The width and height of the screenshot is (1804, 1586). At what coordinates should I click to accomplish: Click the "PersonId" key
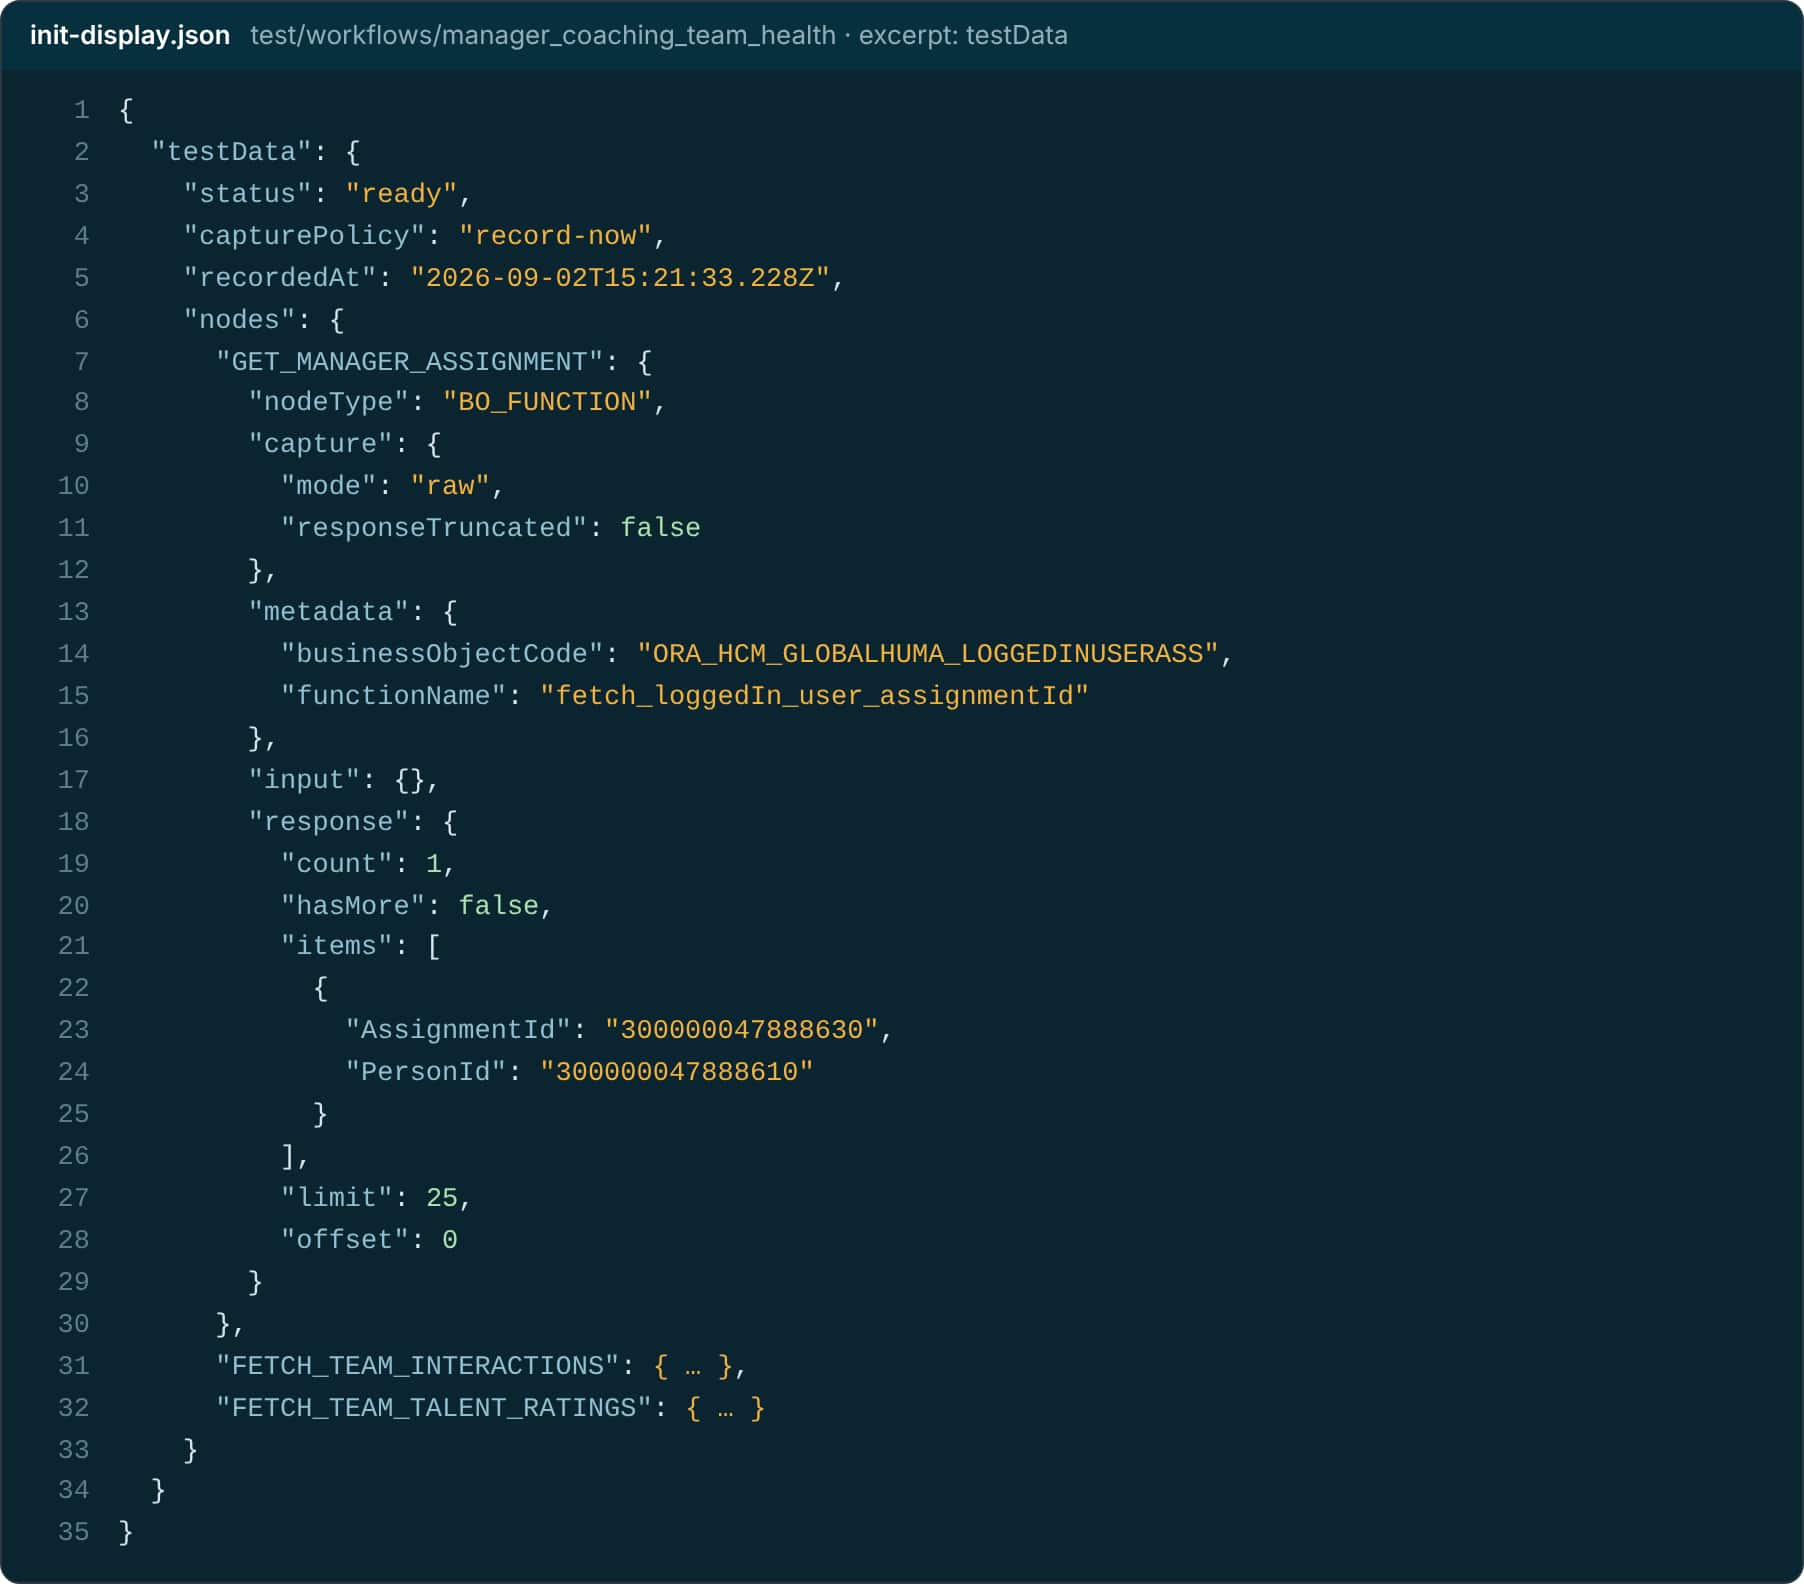click(426, 1072)
